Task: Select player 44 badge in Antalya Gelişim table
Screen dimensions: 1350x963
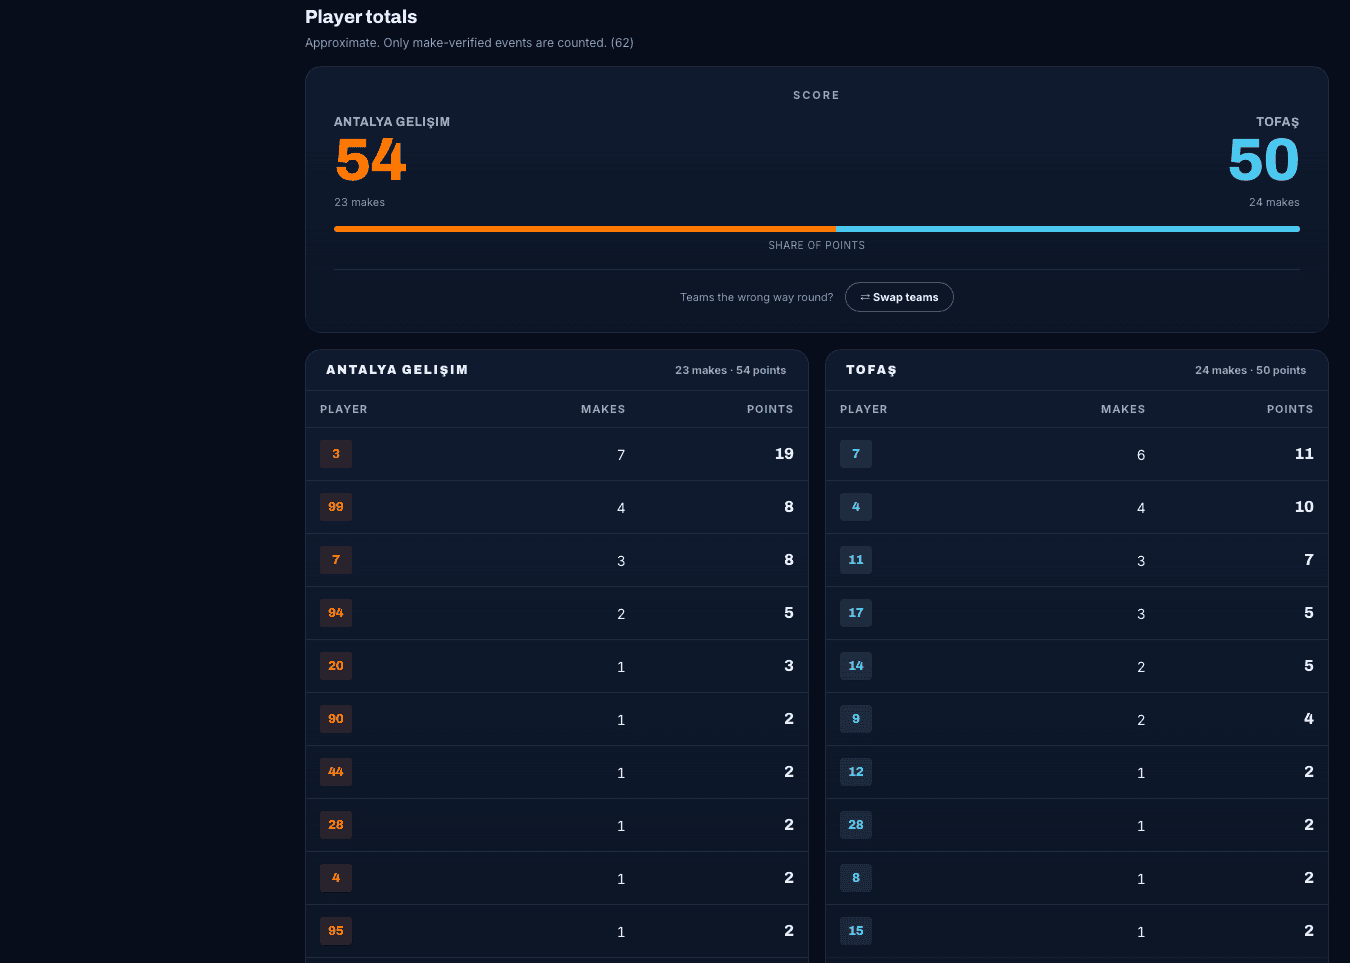Action: [x=336, y=772]
